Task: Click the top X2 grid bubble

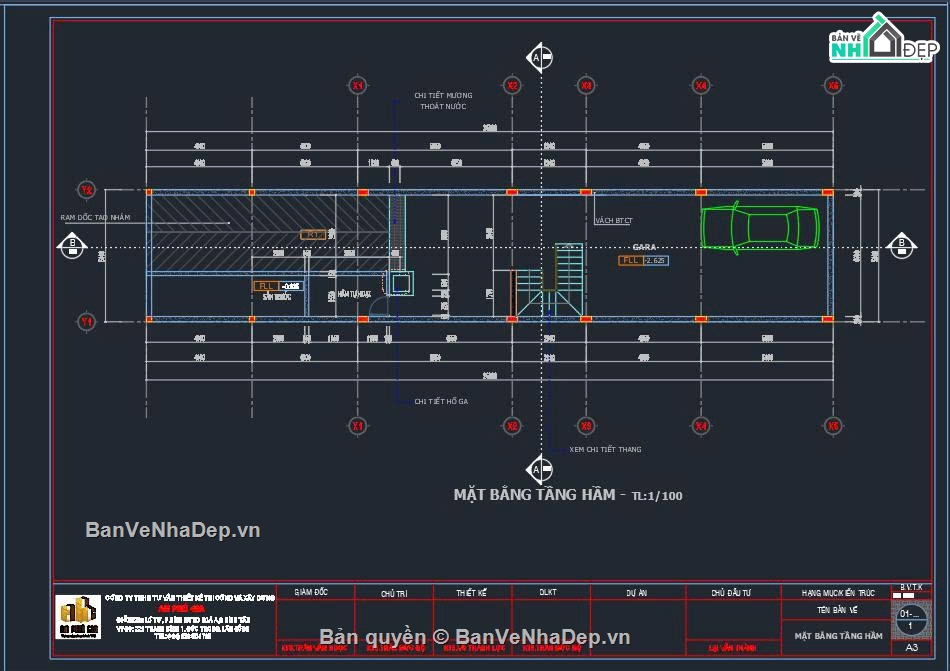Action: [513, 85]
